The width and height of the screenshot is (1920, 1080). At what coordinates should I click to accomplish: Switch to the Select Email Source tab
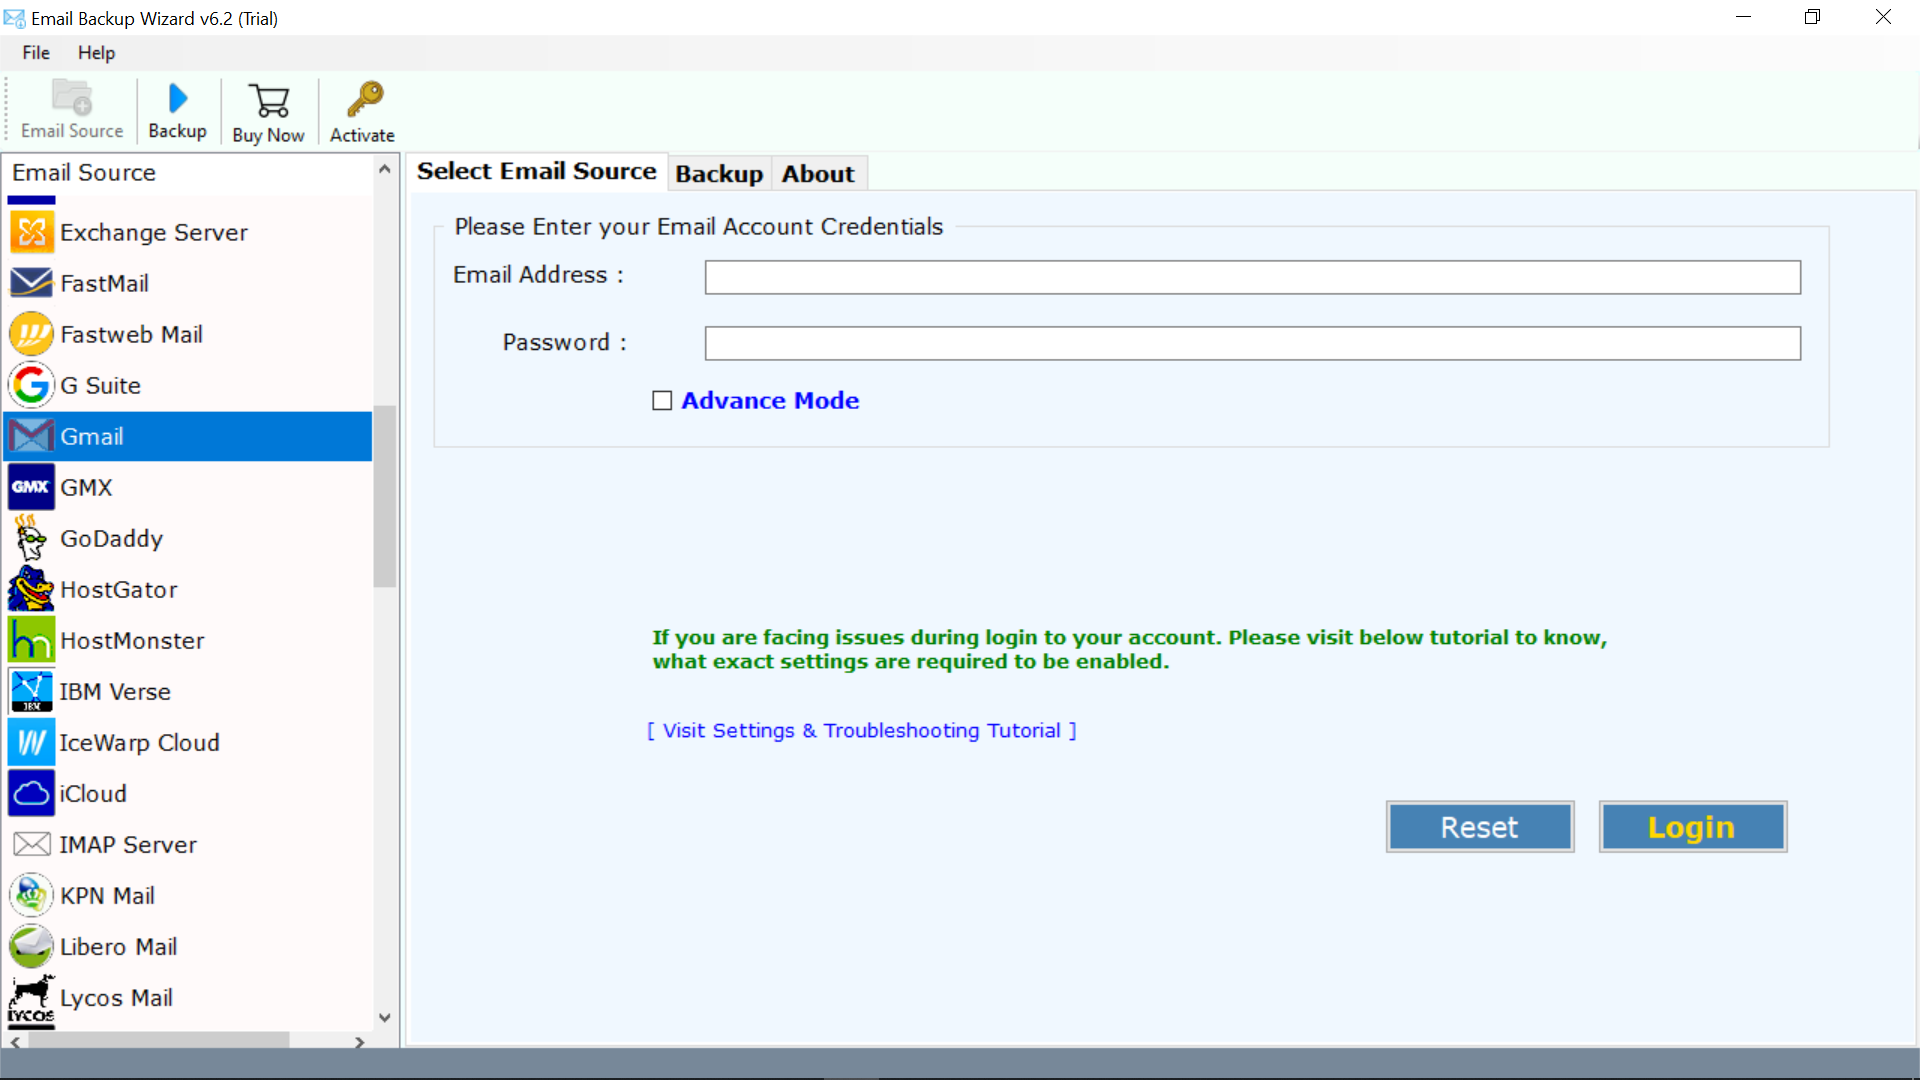click(536, 172)
